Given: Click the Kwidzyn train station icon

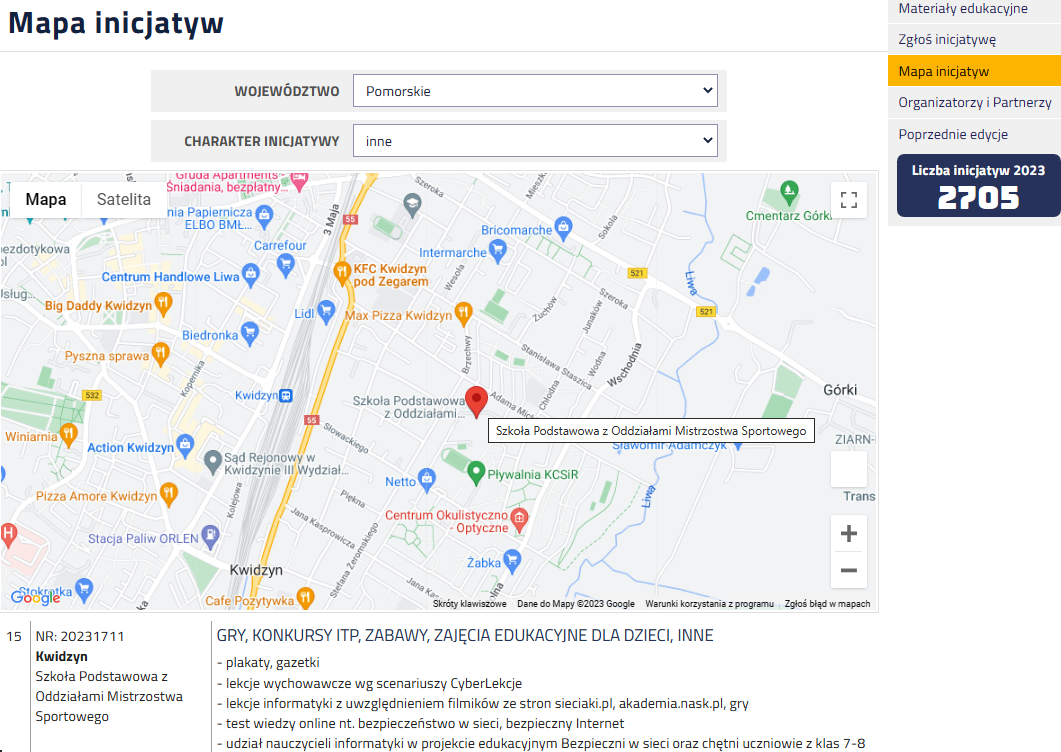Looking at the screenshot, I should point(286,395).
